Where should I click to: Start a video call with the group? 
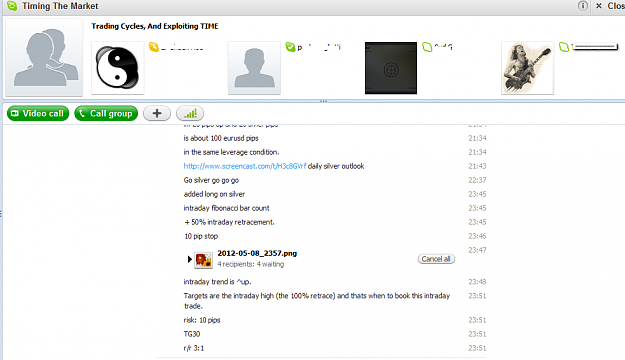click(x=38, y=114)
